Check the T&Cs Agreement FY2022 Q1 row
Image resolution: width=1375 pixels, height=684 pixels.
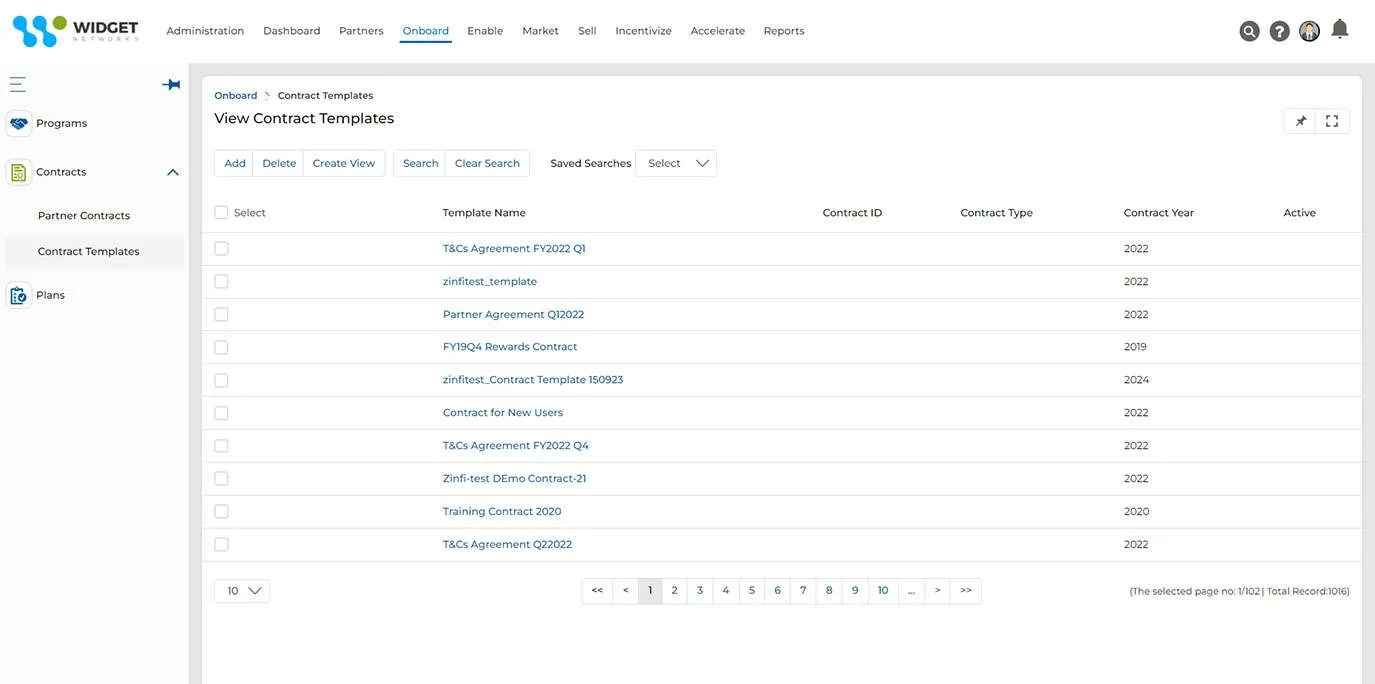coord(221,248)
